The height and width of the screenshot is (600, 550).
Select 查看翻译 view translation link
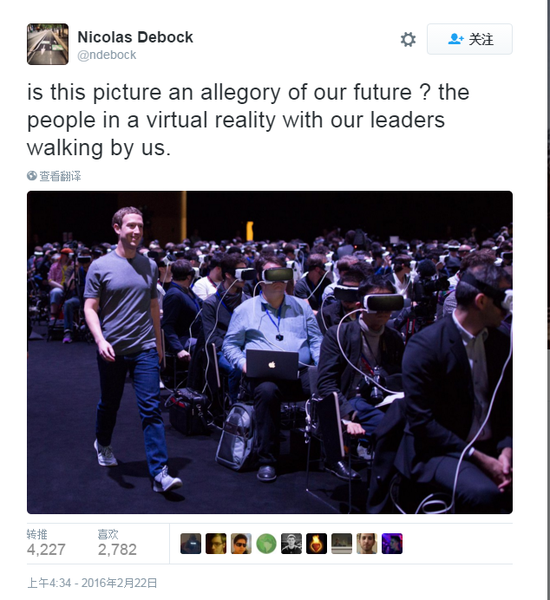(x=60, y=176)
